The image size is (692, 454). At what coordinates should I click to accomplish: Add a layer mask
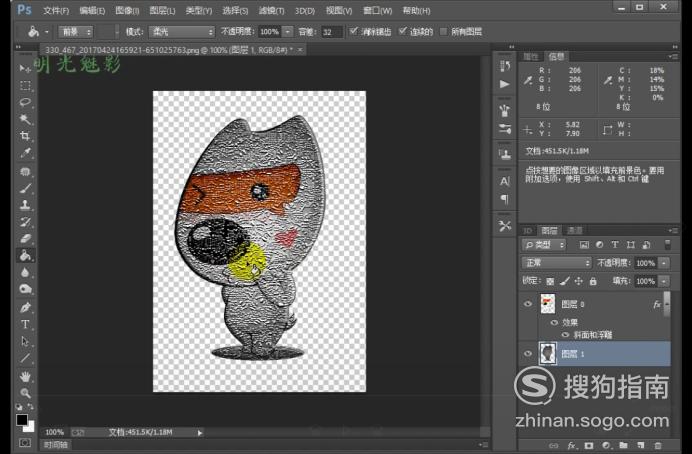point(589,446)
